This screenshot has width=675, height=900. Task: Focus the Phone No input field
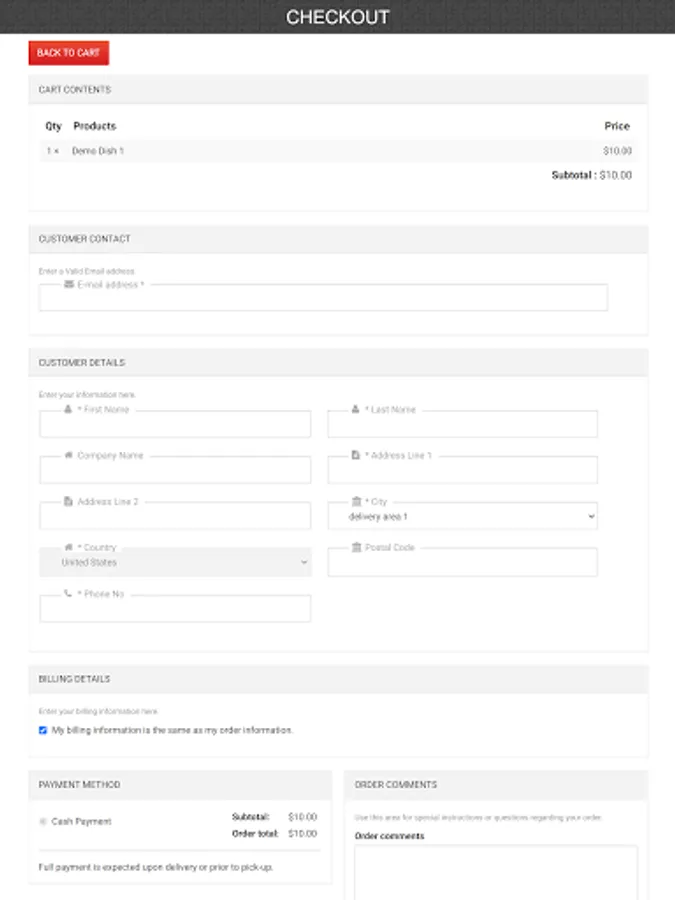pyautogui.click(x=175, y=609)
